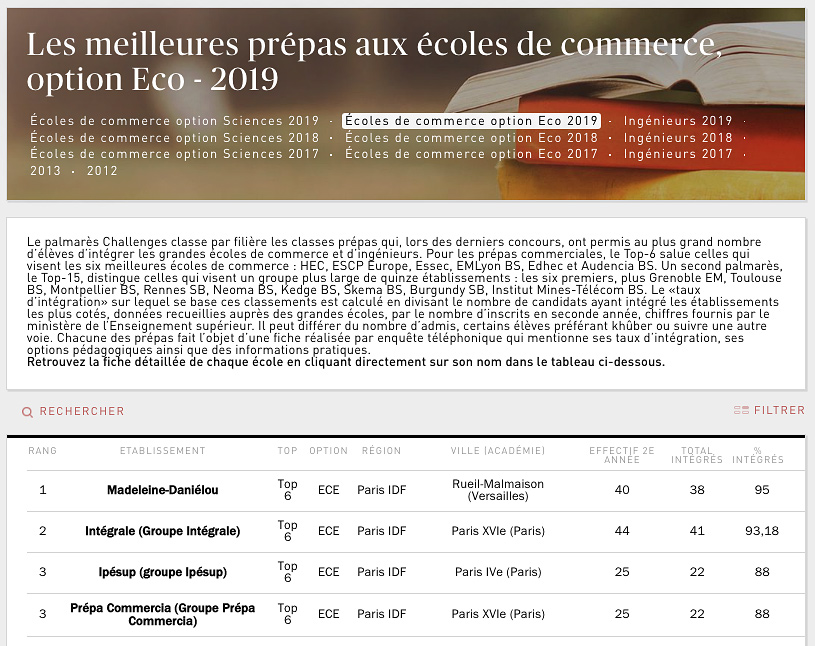Sort by the Rang column header
The height and width of the screenshot is (646, 815).
coord(43,451)
